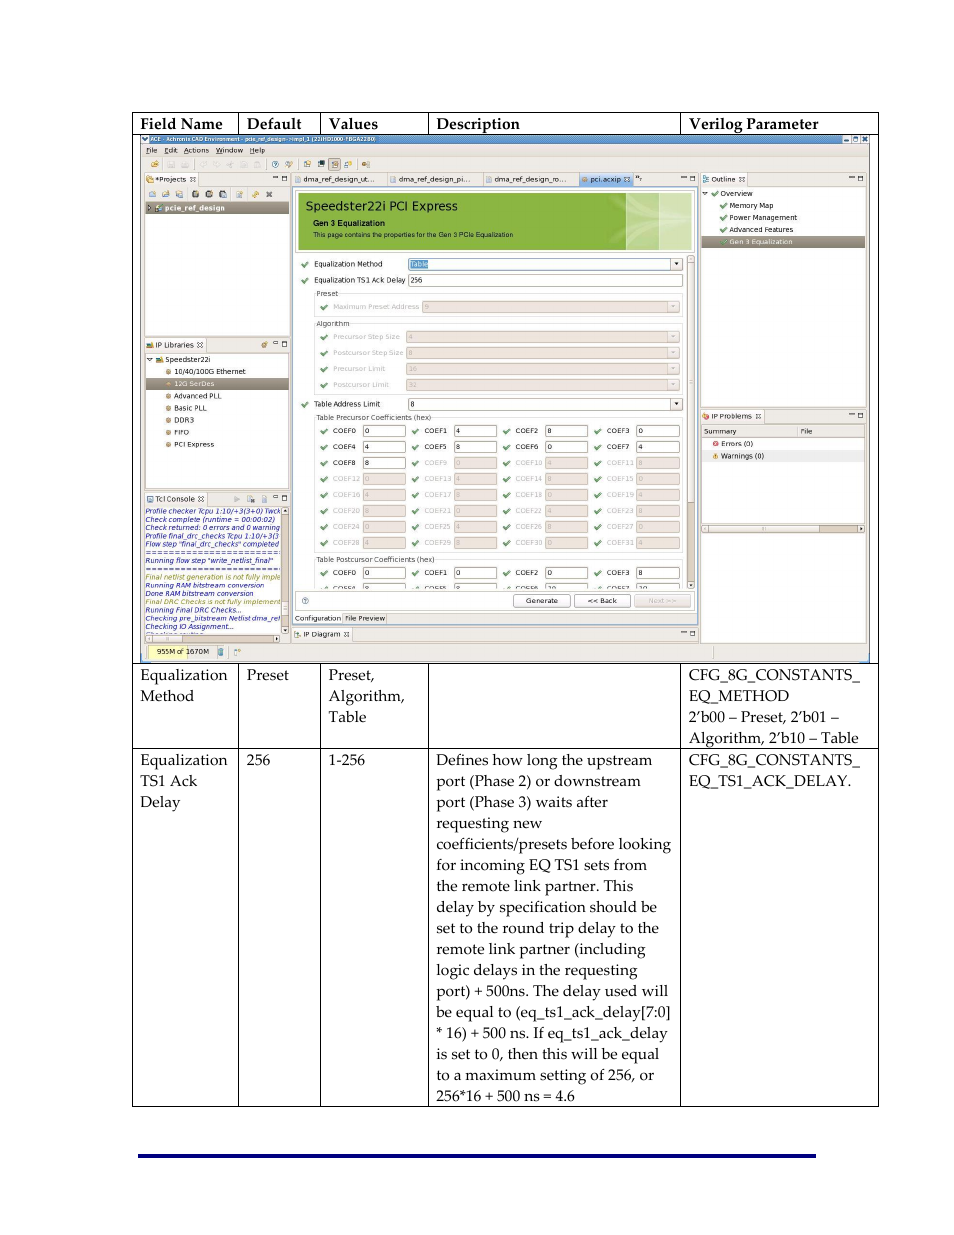The image size is (954, 1235).
Task: Collapse the Speedster22i library node
Action: (x=150, y=359)
